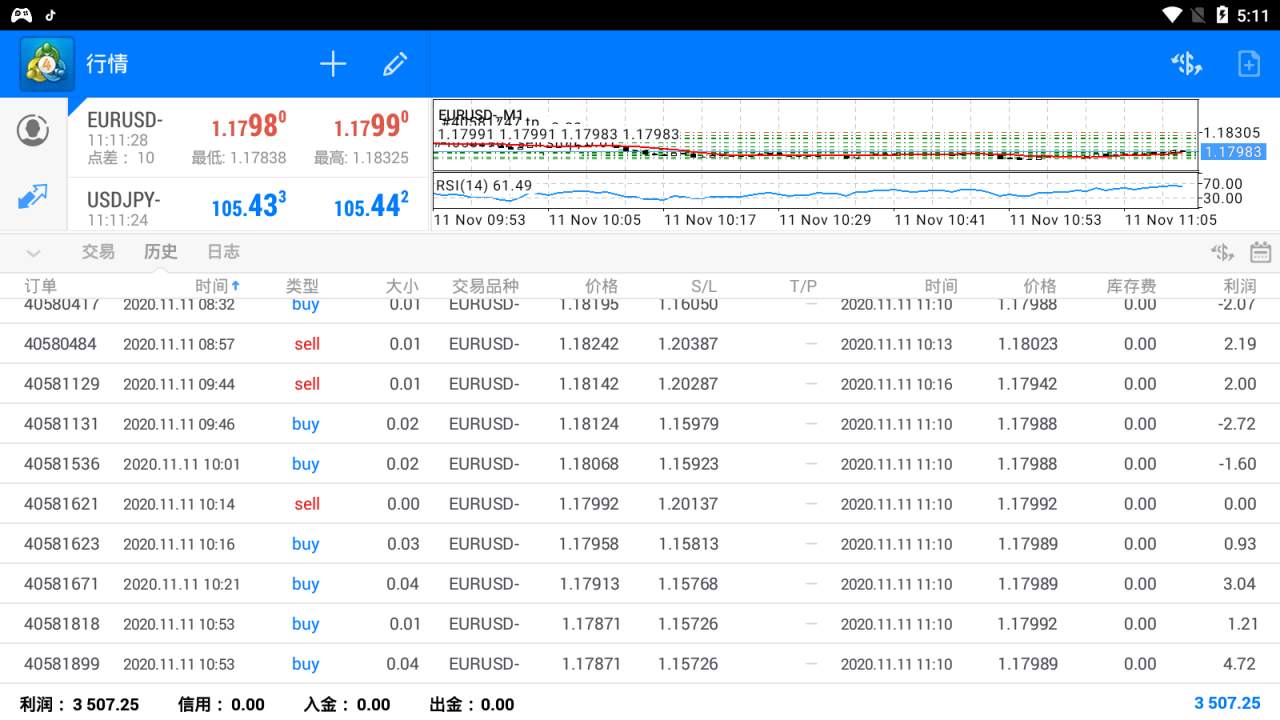
Task: Sort by the 订单 column header
Action: coord(41,286)
